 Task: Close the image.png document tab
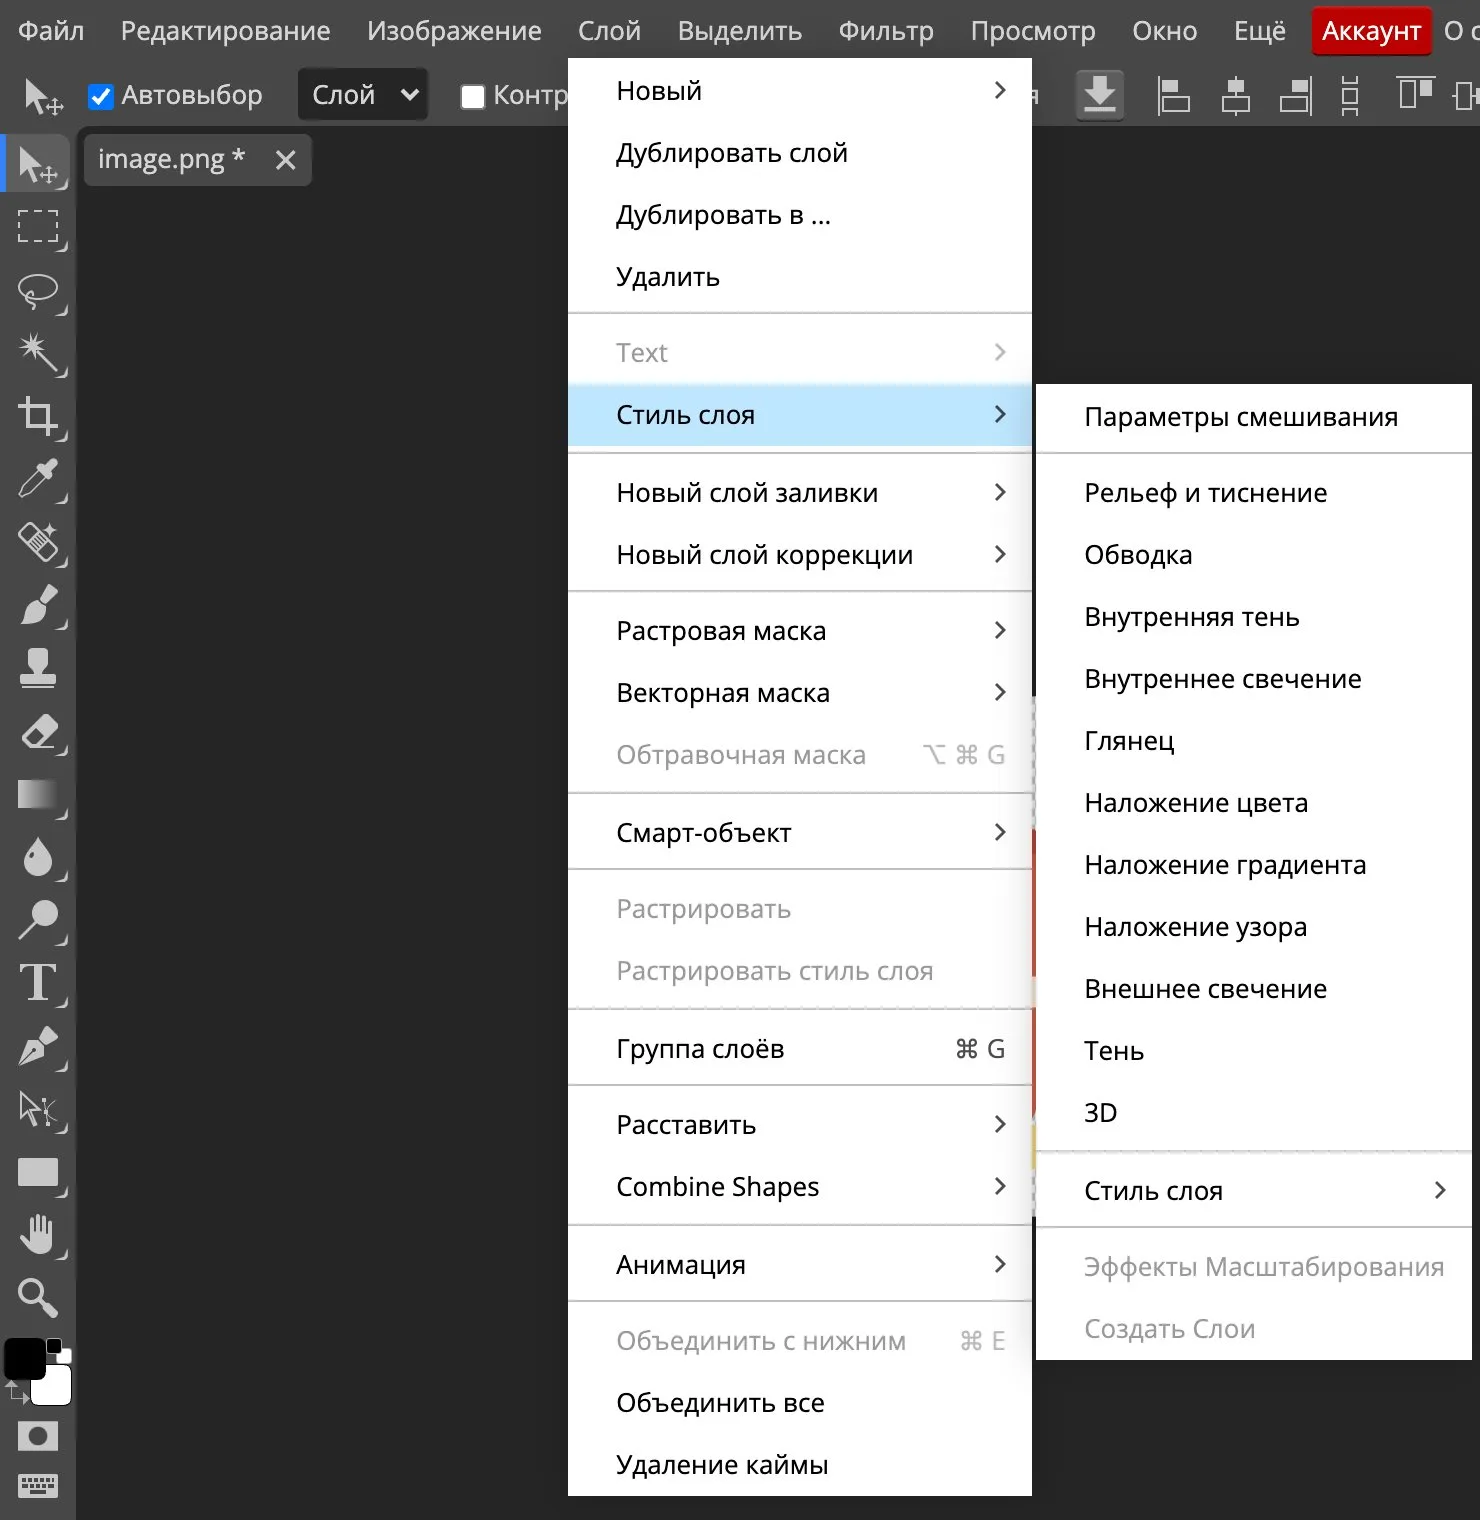tap(286, 160)
